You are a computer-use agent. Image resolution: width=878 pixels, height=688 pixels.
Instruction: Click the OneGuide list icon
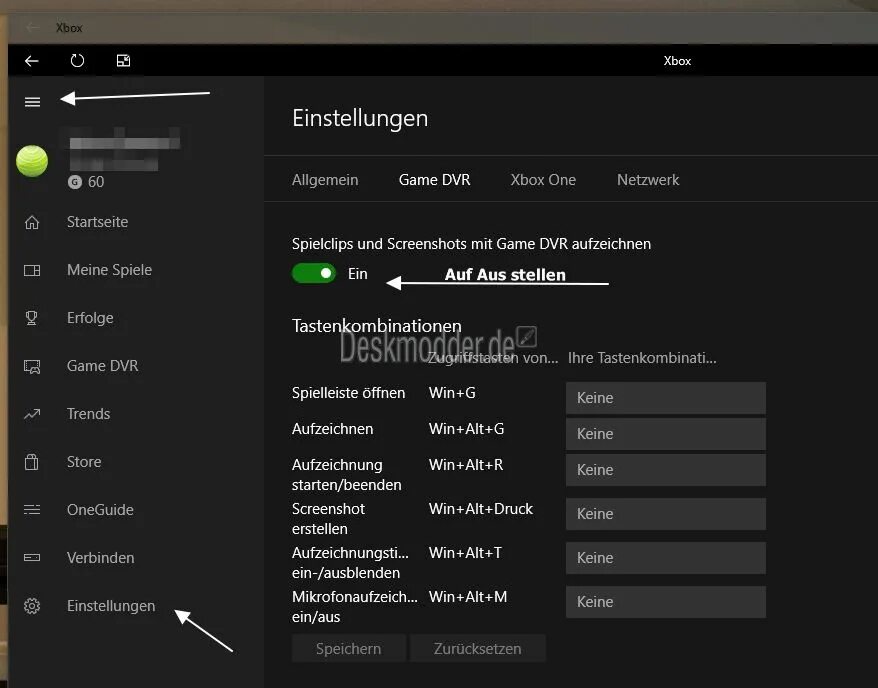pos(32,509)
